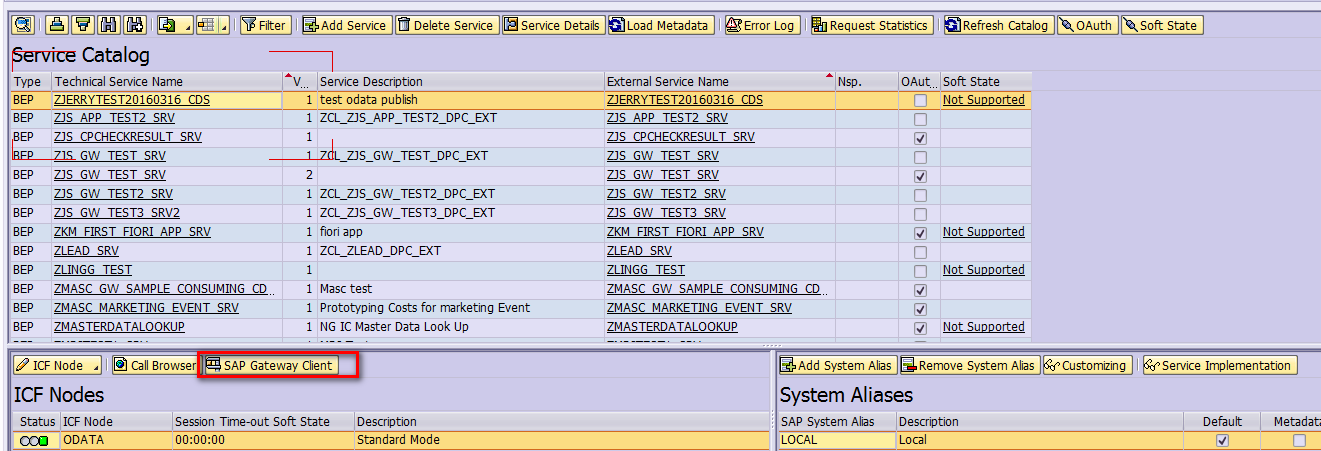Click the Details magnifier icon in toolbar
The image size is (1321, 451).
tap(22, 25)
